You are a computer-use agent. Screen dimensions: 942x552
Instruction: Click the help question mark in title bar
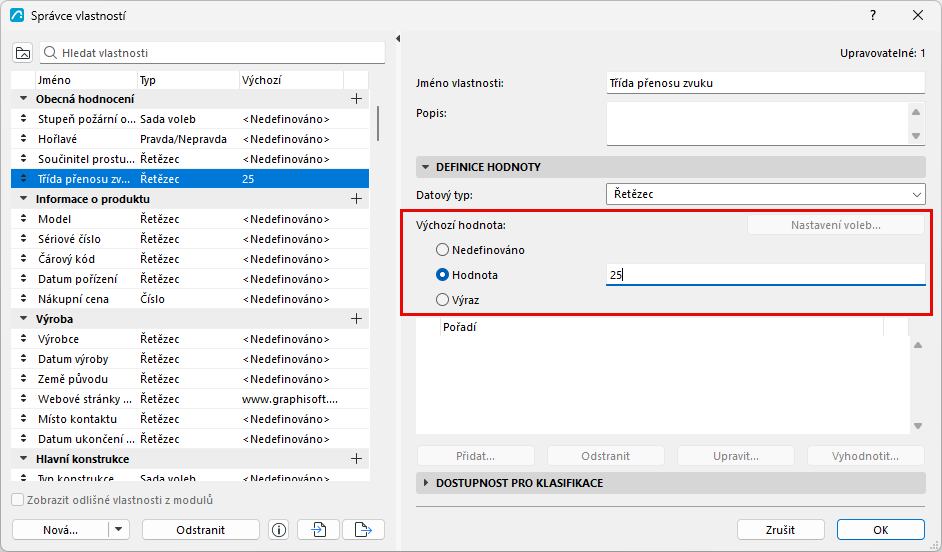tap(873, 16)
